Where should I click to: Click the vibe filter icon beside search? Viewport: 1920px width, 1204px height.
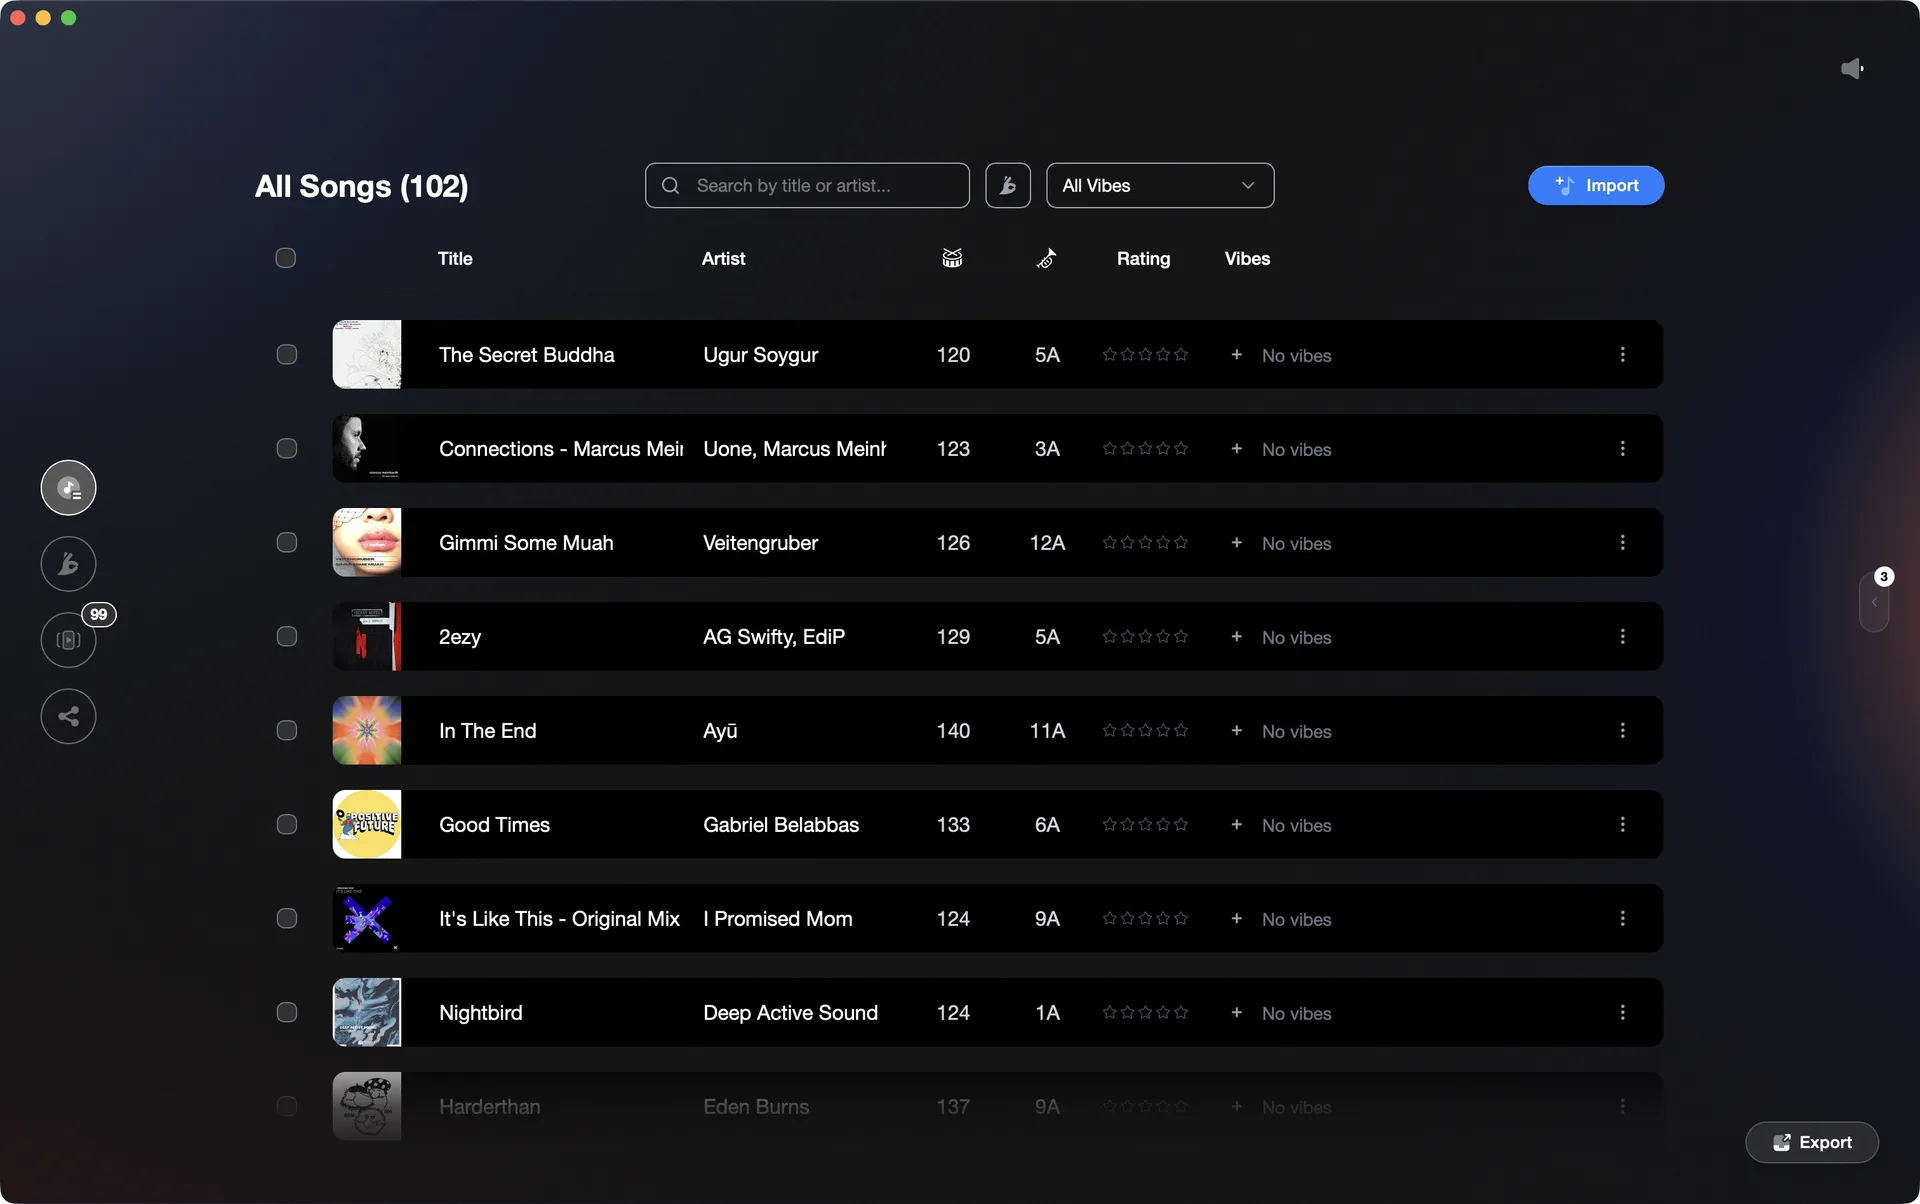(1008, 186)
